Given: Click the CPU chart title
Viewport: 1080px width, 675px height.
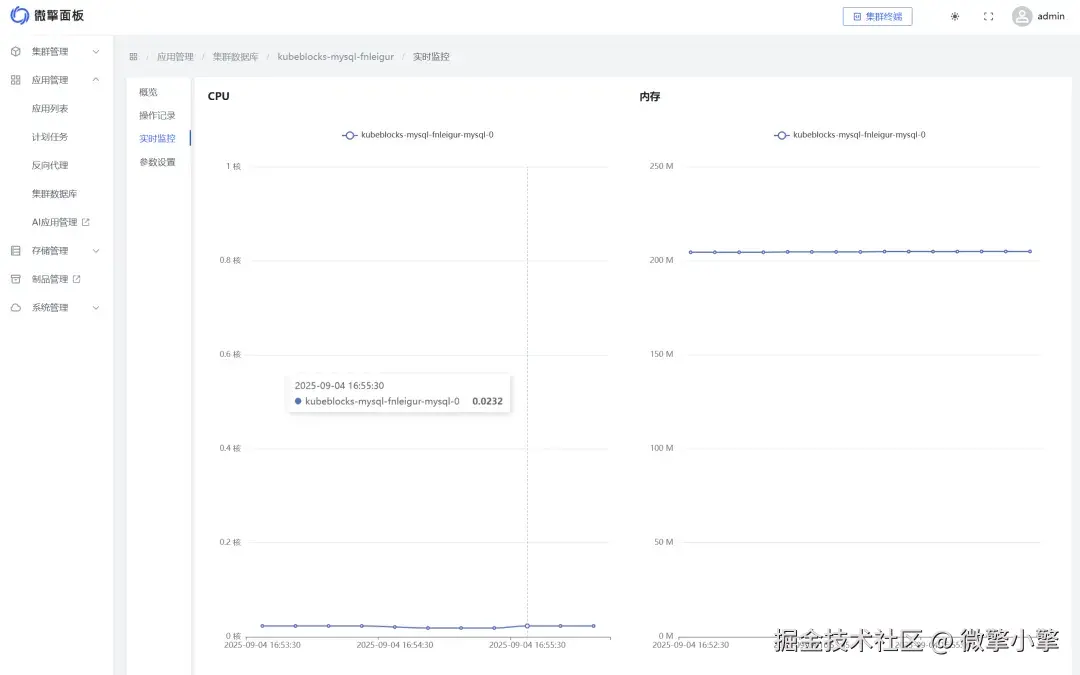Looking at the screenshot, I should [218, 96].
